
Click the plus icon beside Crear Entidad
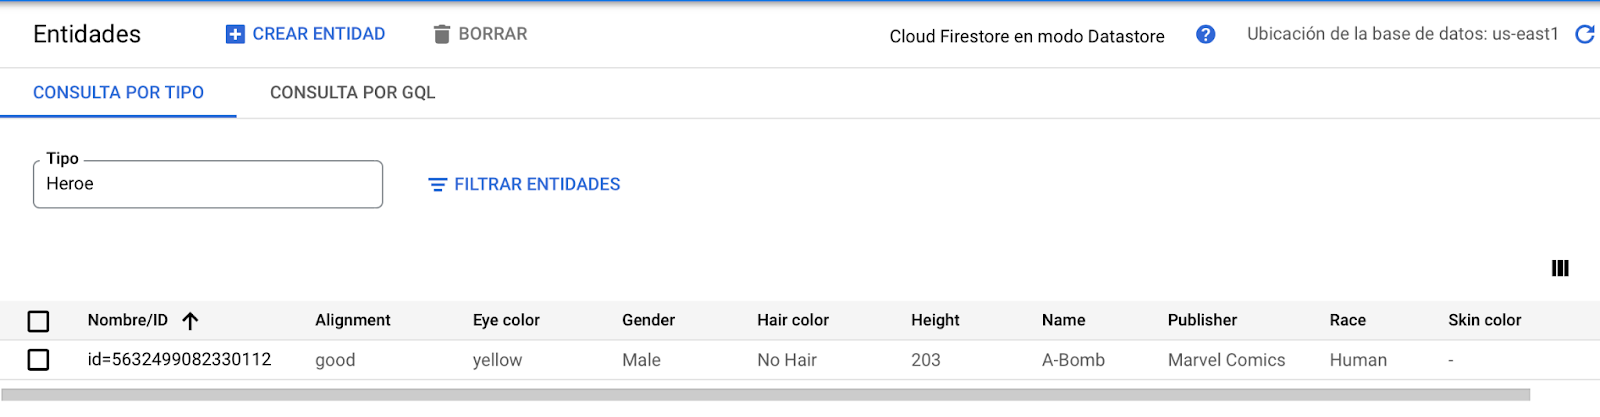[x=235, y=35]
